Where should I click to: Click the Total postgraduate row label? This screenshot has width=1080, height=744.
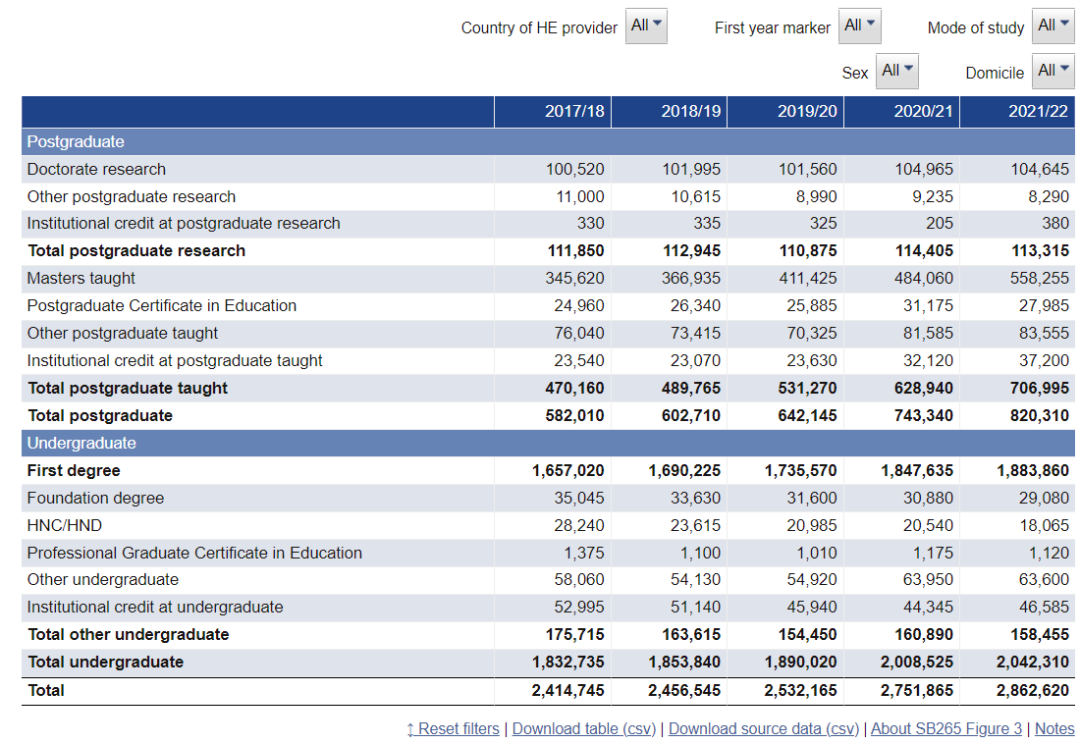tap(100, 416)
